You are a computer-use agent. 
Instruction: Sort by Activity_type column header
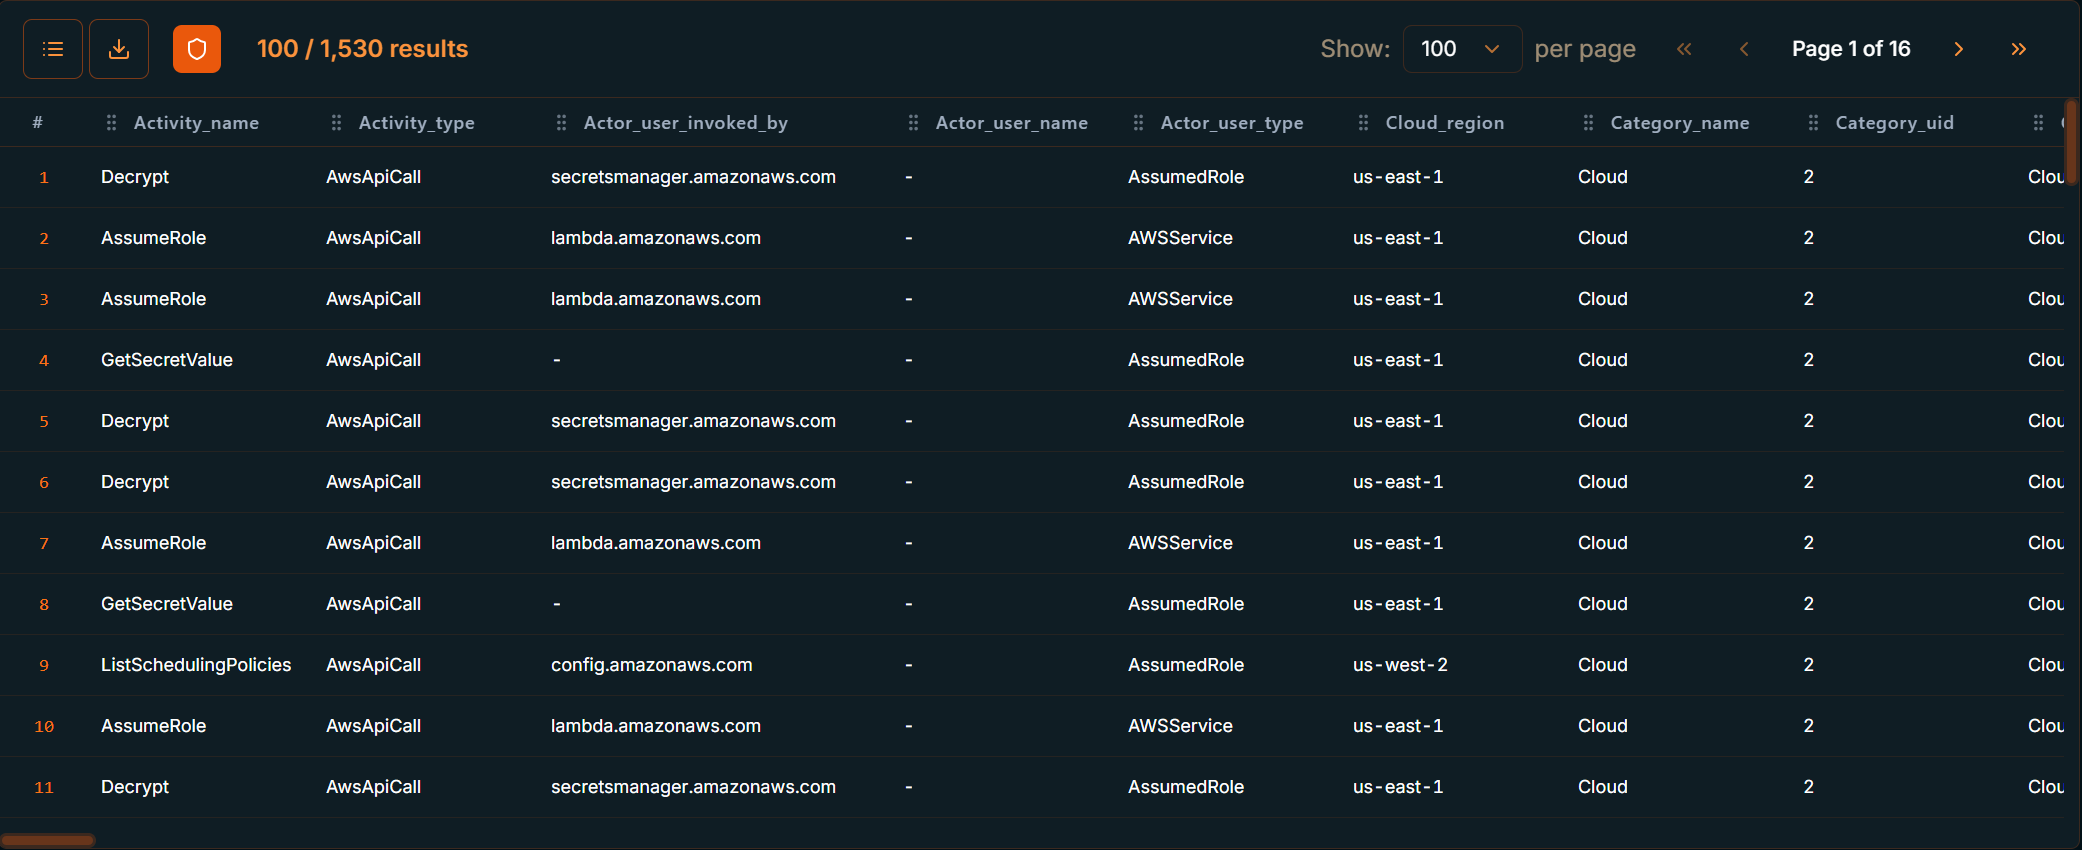pyautogui.click(x=416, y=122)
